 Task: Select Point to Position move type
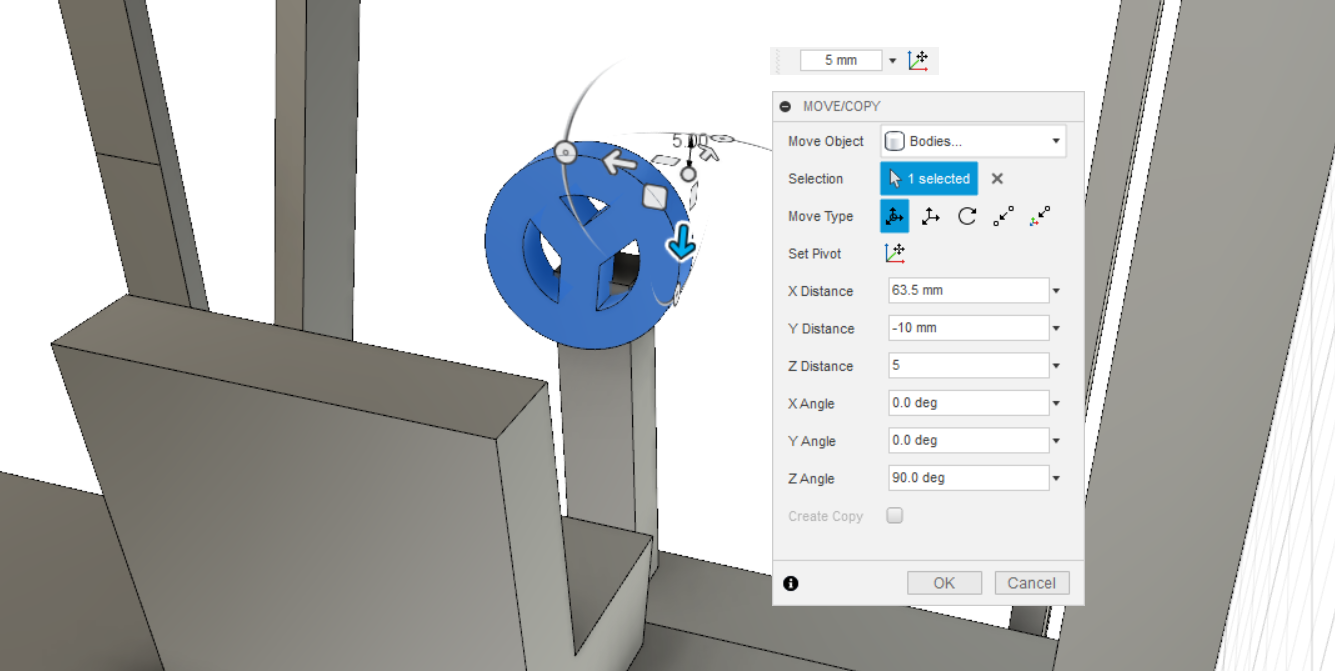point(1040,216)
